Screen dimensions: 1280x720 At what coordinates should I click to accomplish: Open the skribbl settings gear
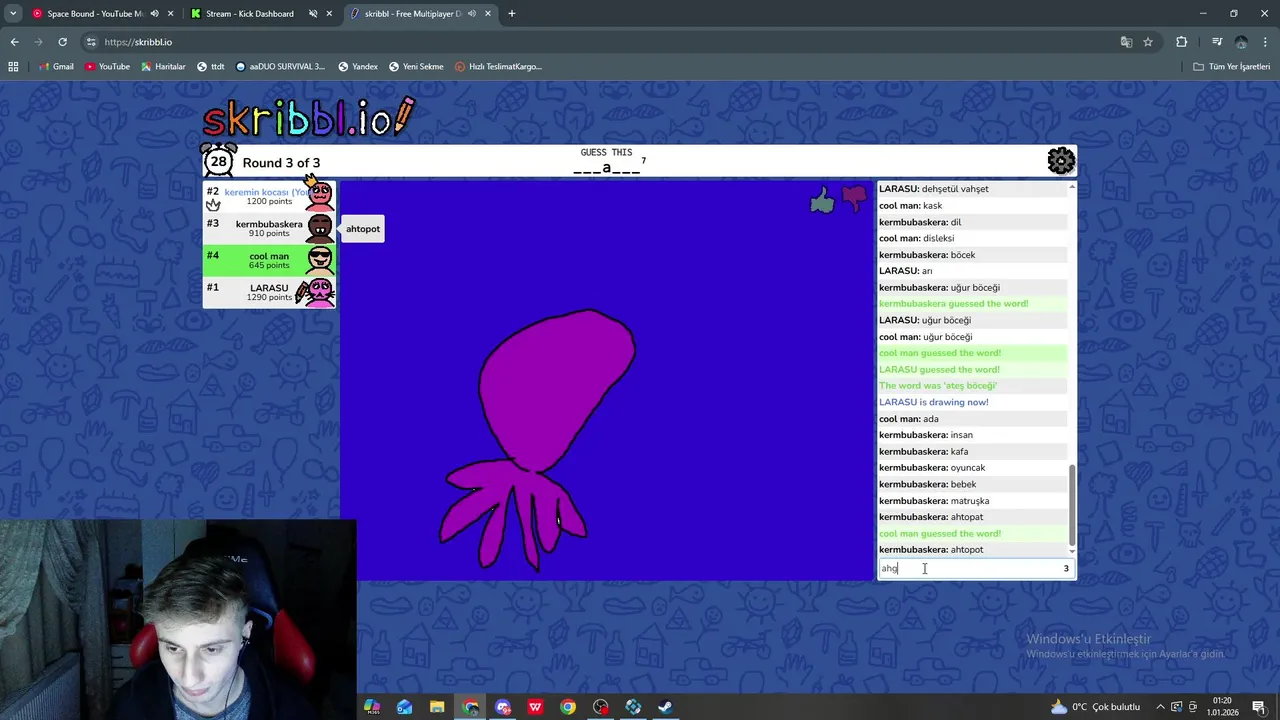1061,161
